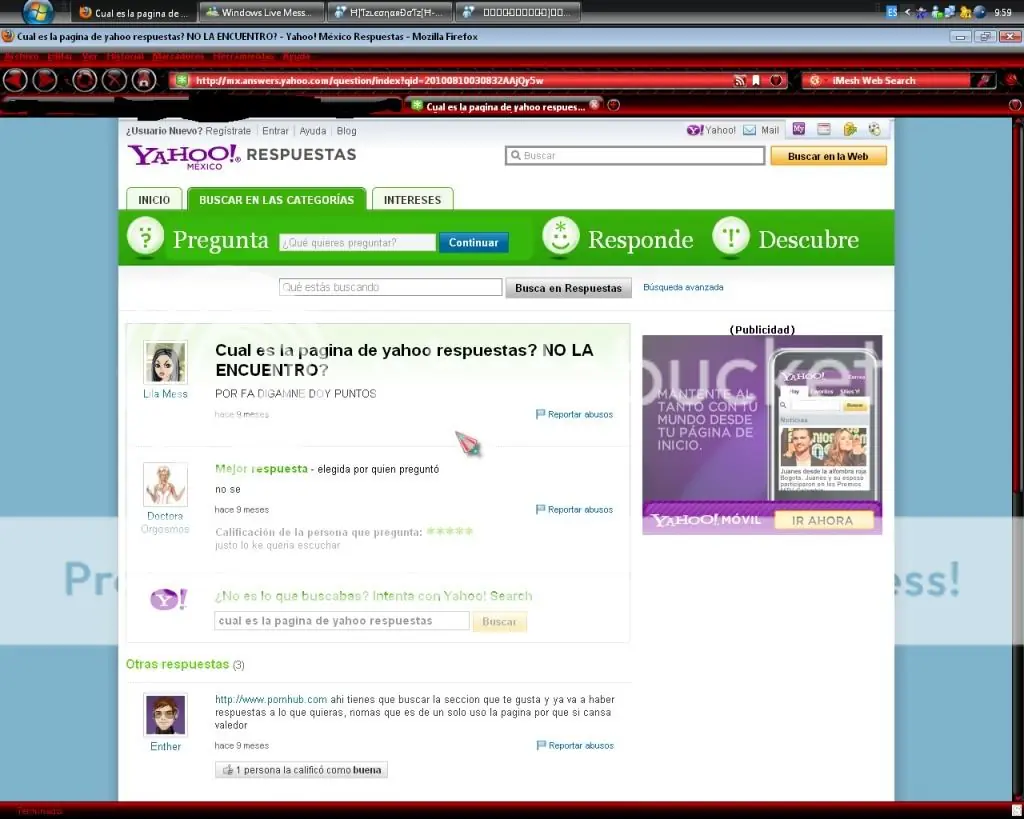Click the Descubre heading
This screenshot has height=819, width=1024.
[x=808, y=240]
